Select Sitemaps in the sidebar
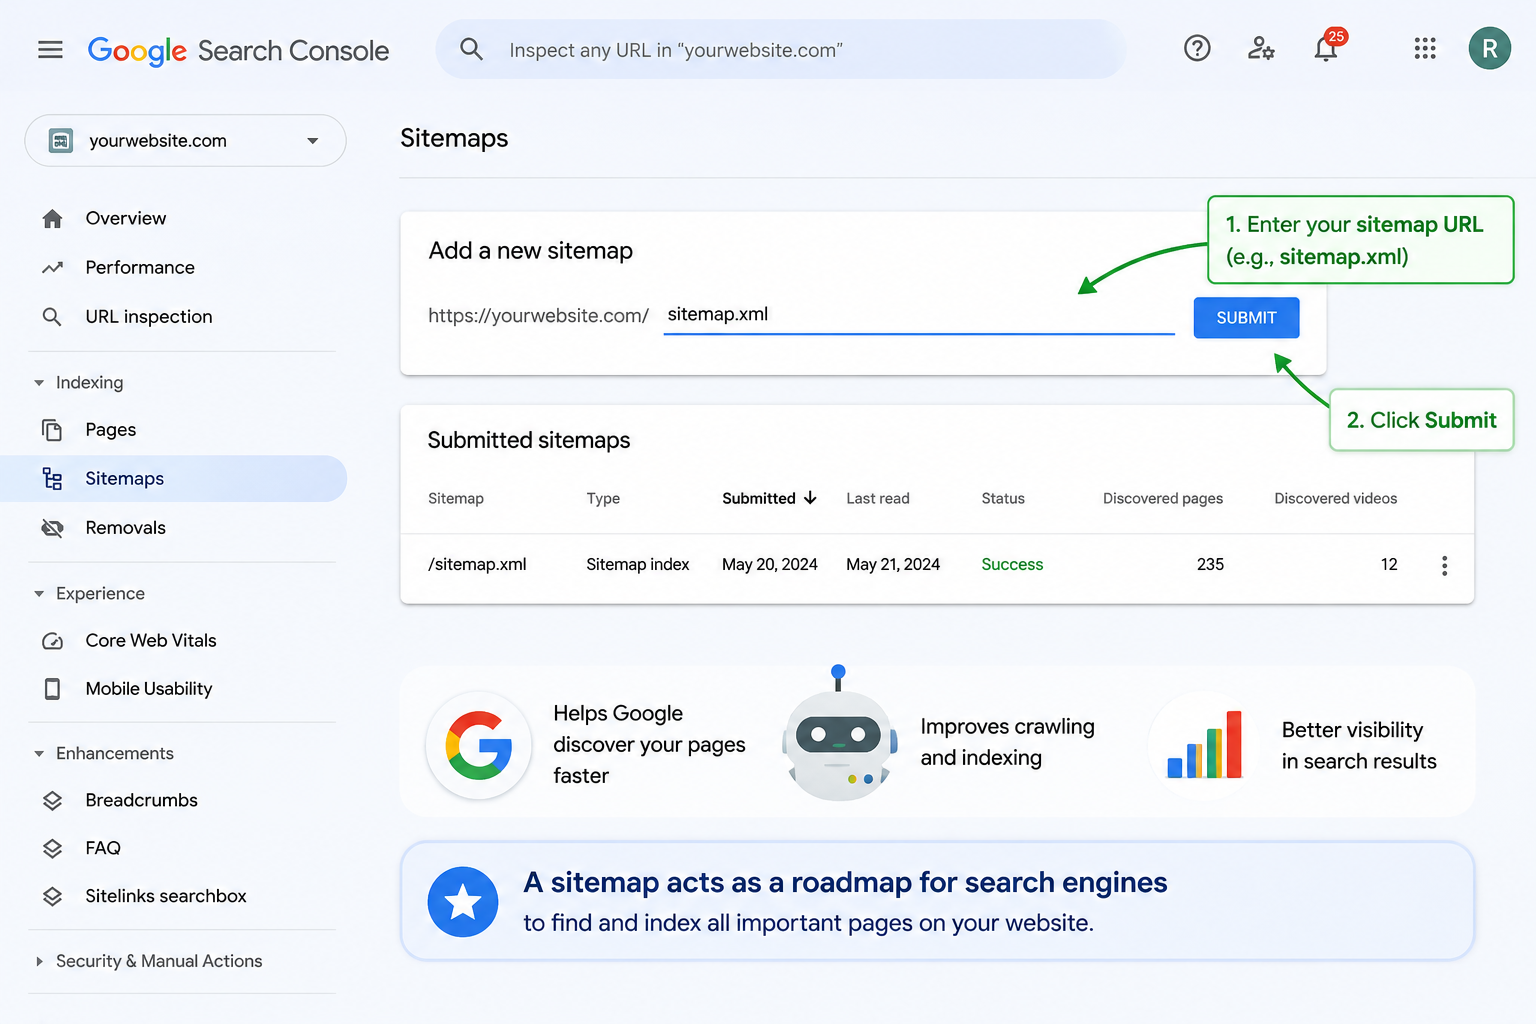This screenshot has height=1024, width=1536. click(173, 479)
